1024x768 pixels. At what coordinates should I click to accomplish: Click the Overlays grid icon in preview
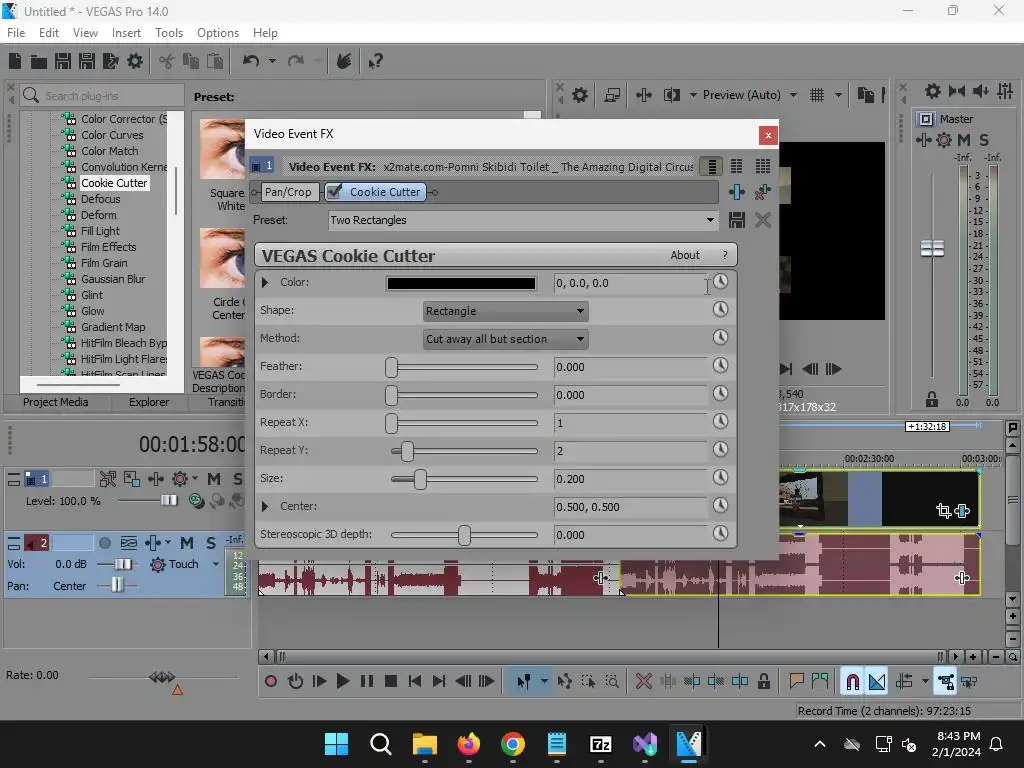tap(817, 95)
